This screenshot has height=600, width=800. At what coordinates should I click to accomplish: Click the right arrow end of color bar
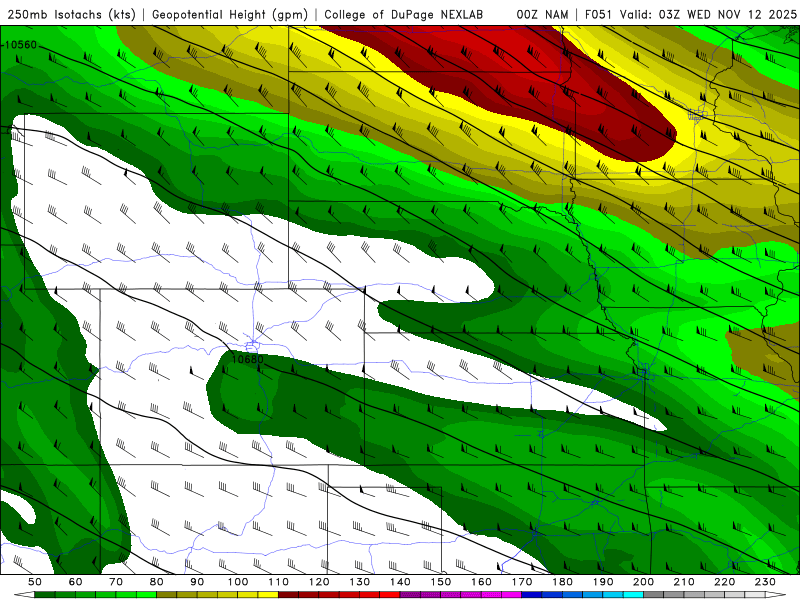[776, 595]
